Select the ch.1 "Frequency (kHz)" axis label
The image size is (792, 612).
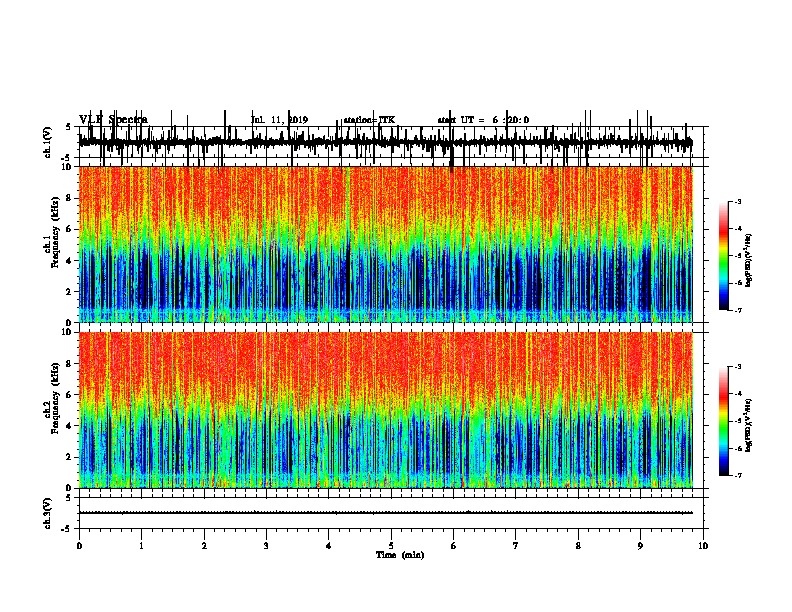pos(55,232)
